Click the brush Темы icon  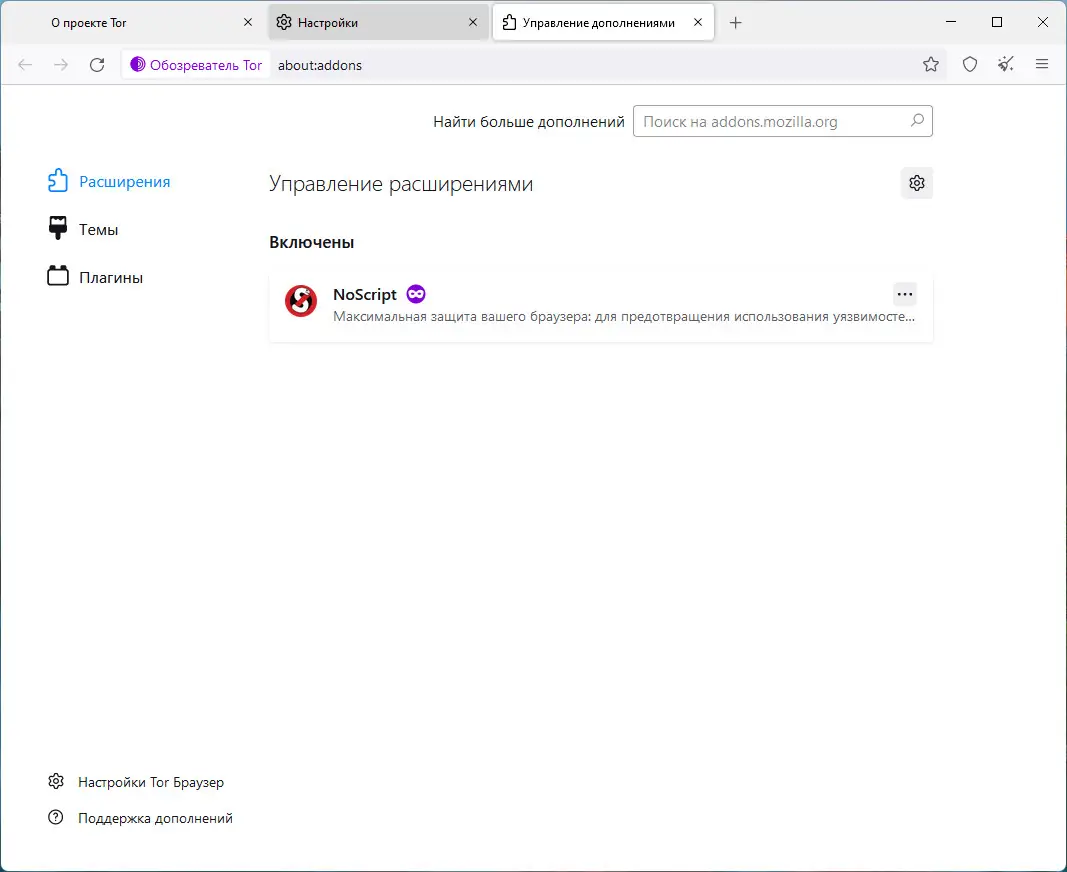(58, 228)
